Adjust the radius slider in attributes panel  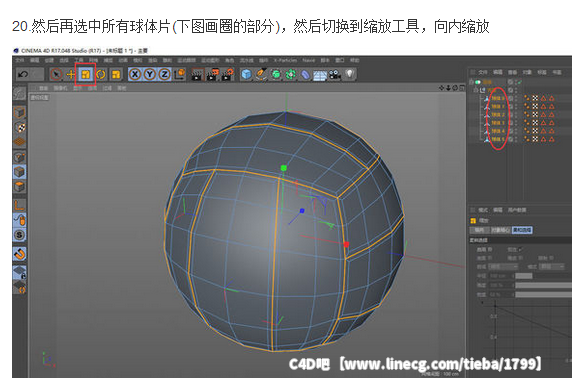524,276
